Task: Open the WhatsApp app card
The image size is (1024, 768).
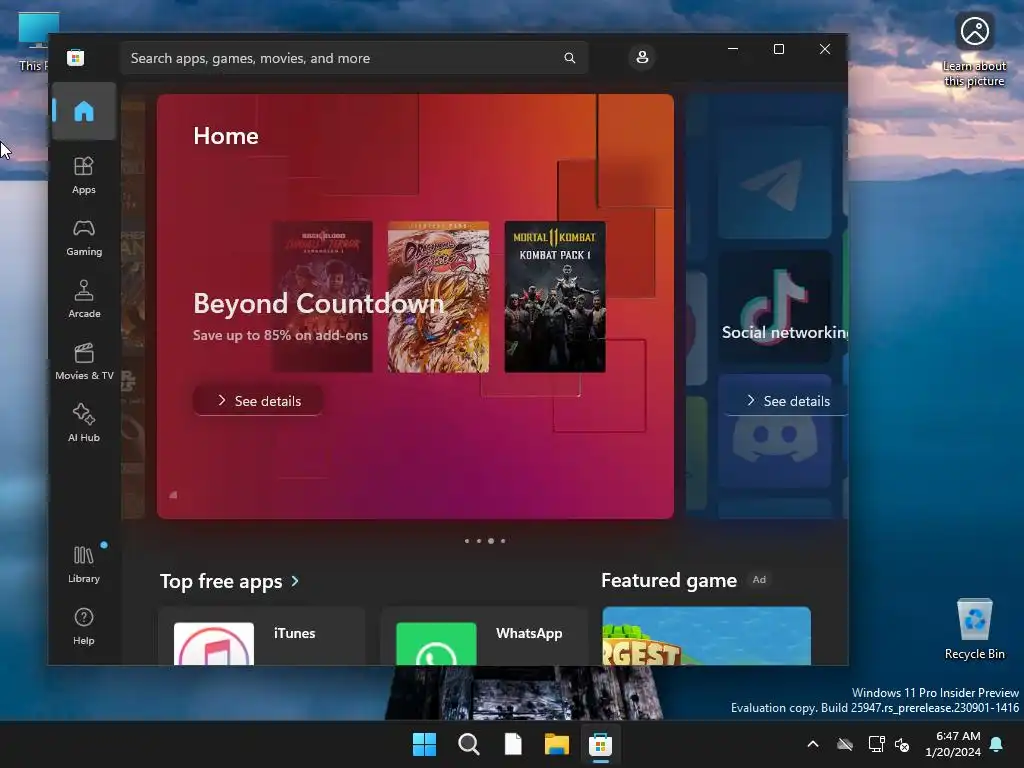Action: [x=484, y=637]
